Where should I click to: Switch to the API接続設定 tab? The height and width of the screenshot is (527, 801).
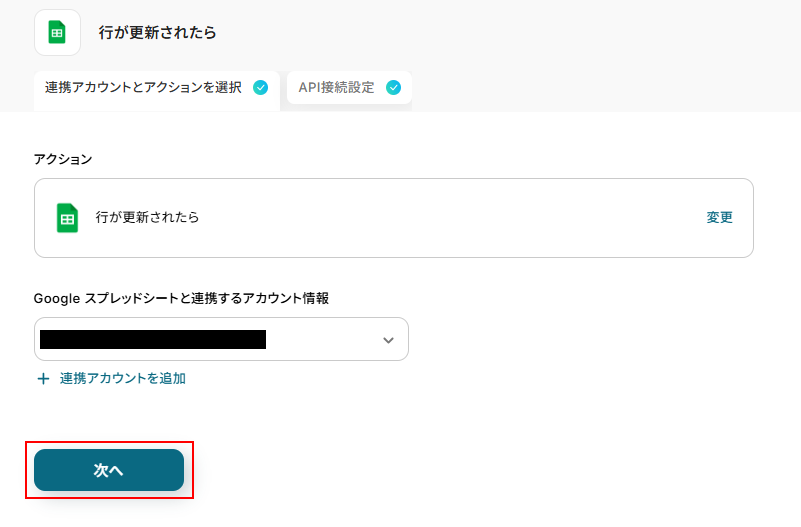point(336,88)
